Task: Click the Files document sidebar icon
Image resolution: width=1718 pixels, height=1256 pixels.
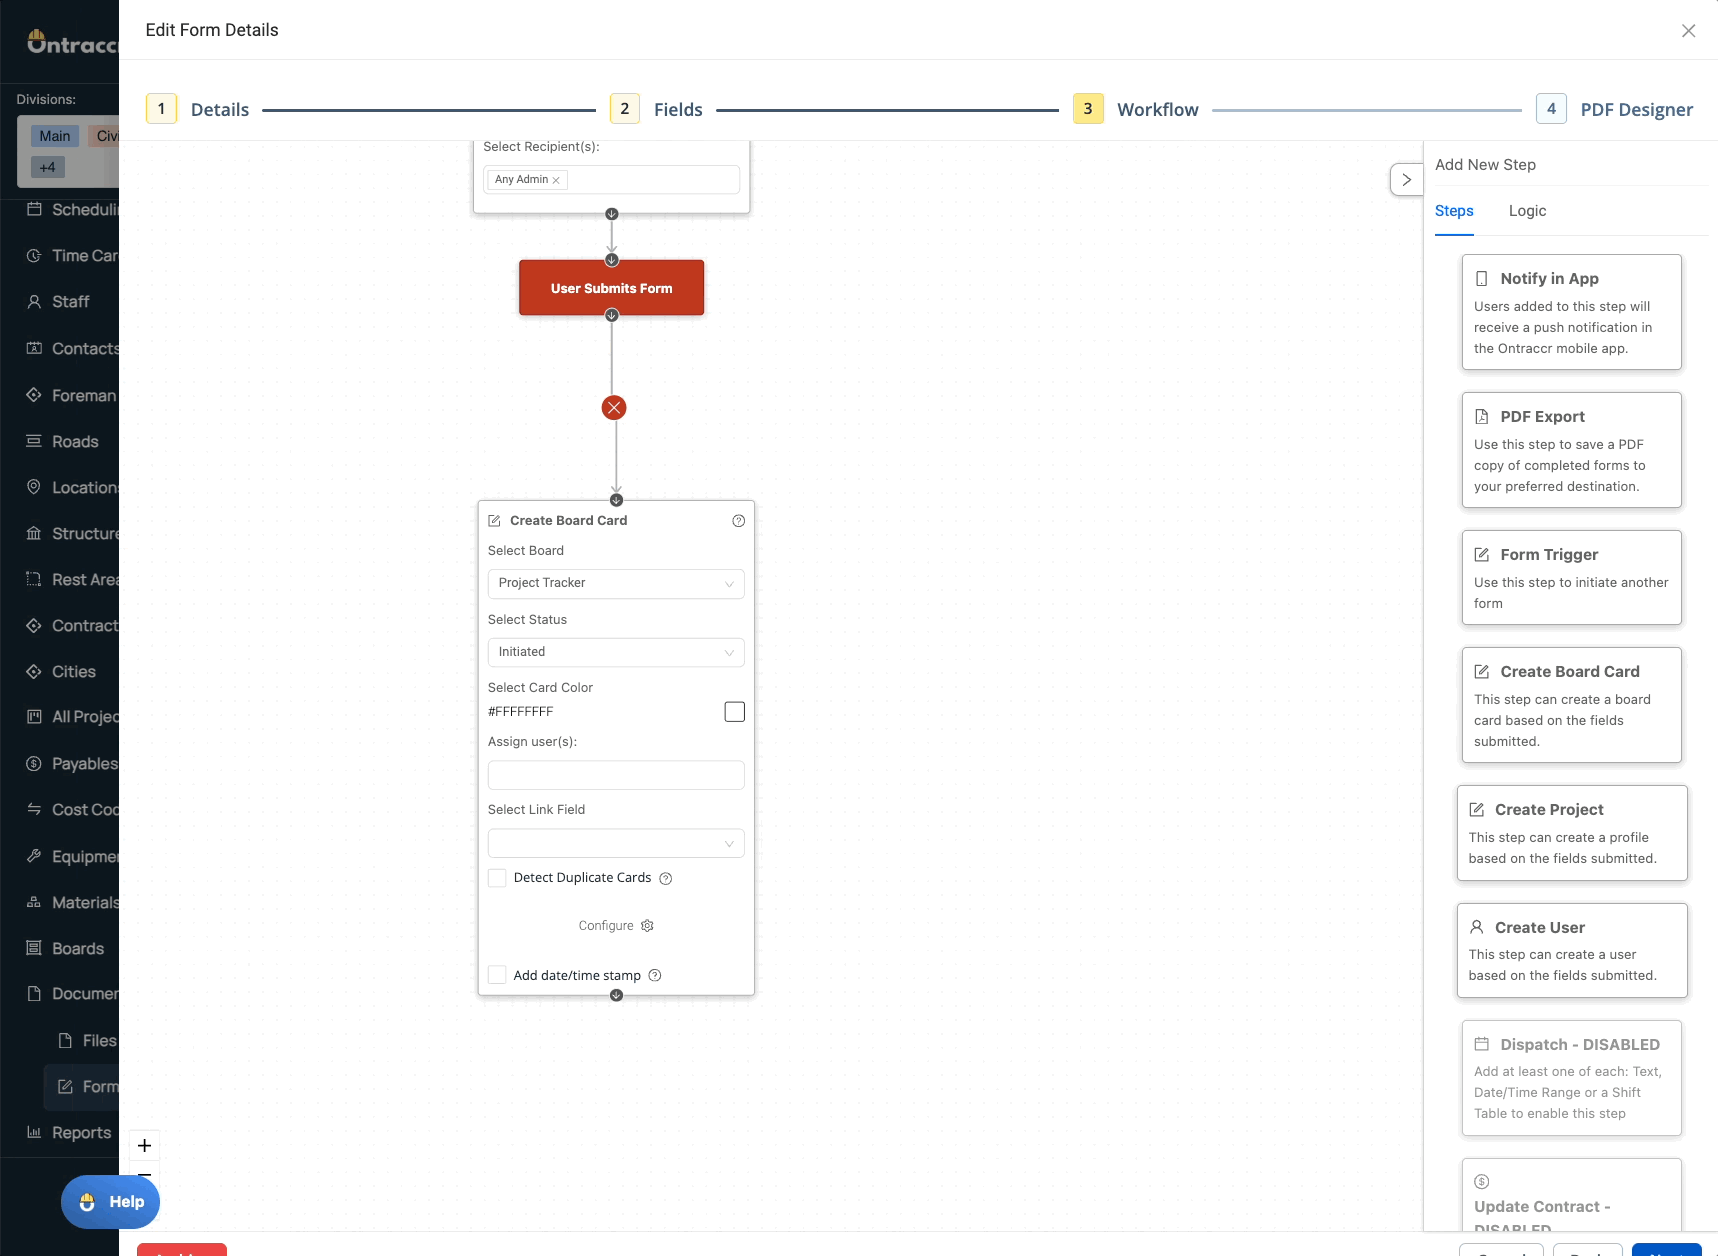Action: coord(65,1041)
